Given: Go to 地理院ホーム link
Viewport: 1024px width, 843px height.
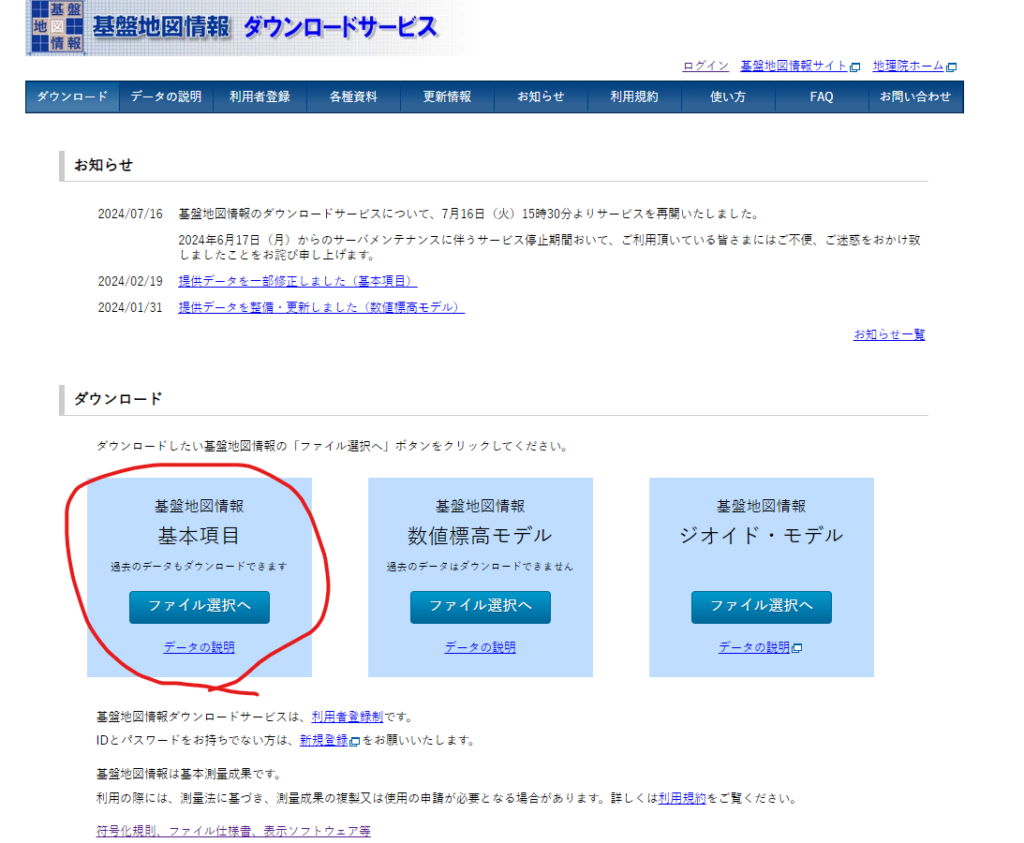Looking at the screenshot, I should coord(908,66).
